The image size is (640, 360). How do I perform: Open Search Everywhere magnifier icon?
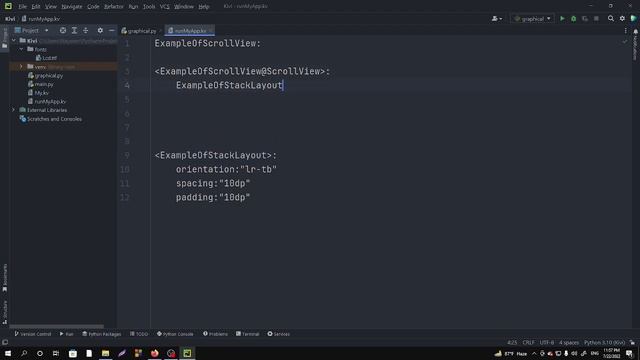coord(611,18)
